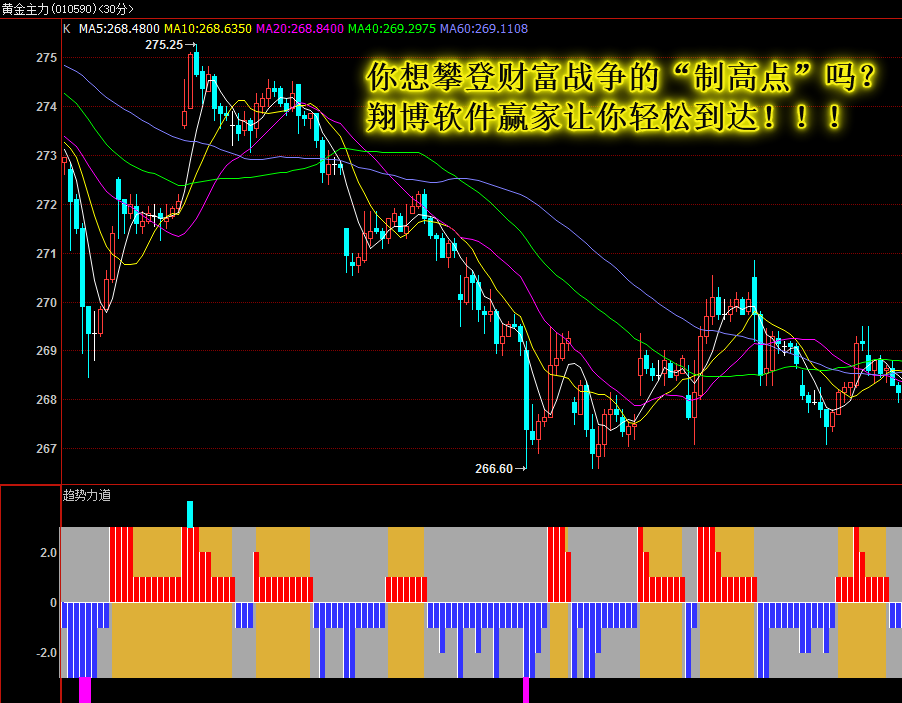
Task: Click the 0 indicator axis label
Action: (x=53, y=602)
